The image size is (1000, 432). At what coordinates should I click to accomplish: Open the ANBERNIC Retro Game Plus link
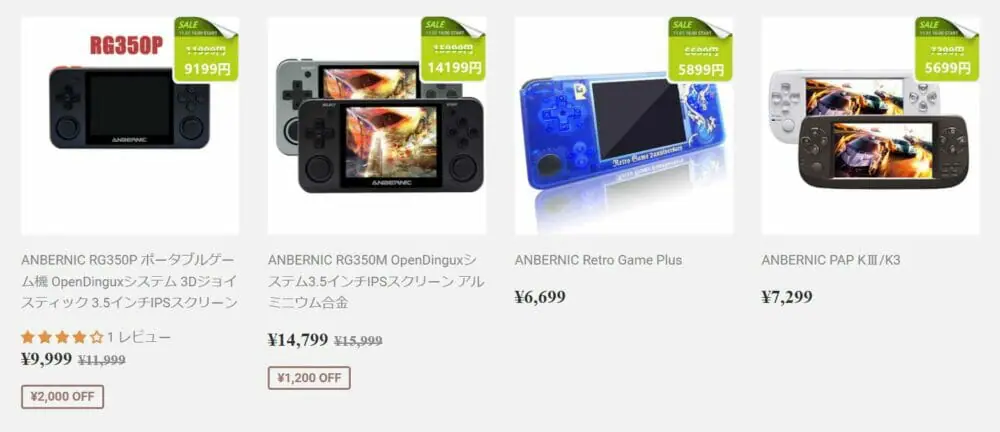point(598,260)
